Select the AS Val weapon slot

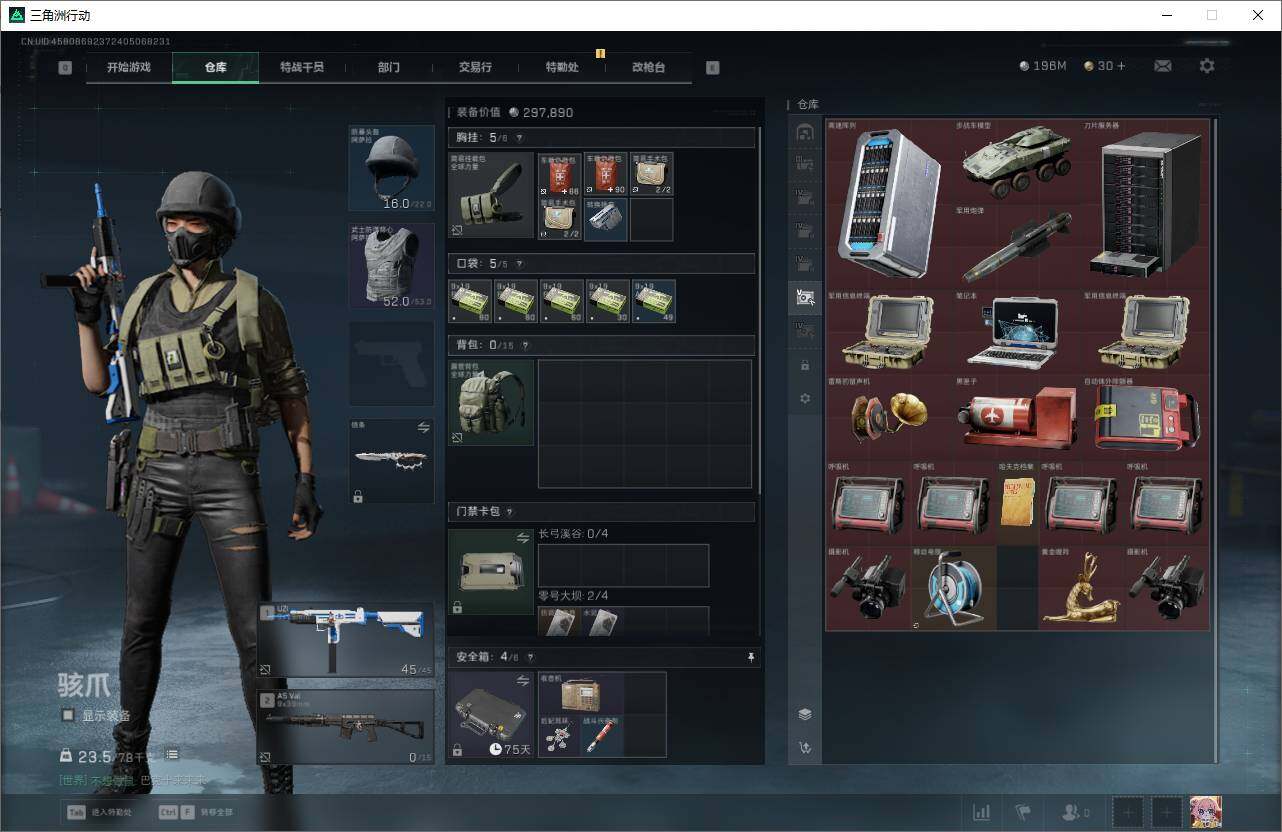point(346,727)
